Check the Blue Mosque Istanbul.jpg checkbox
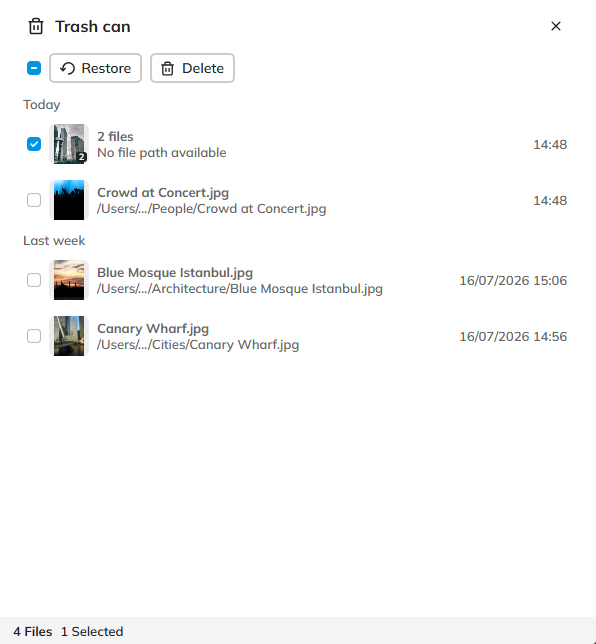 pos(34,280)
